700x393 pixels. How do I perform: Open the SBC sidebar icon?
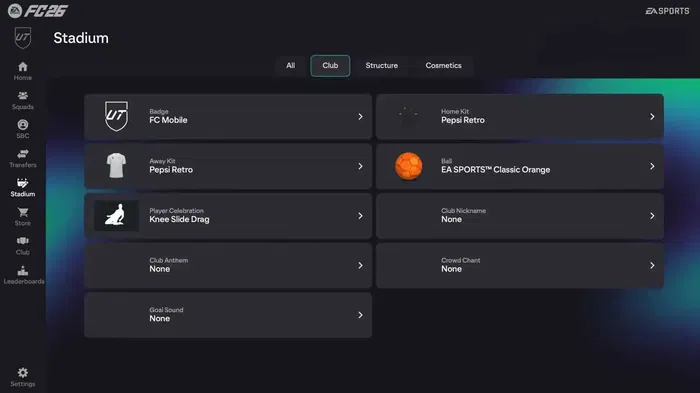[23, 125]
